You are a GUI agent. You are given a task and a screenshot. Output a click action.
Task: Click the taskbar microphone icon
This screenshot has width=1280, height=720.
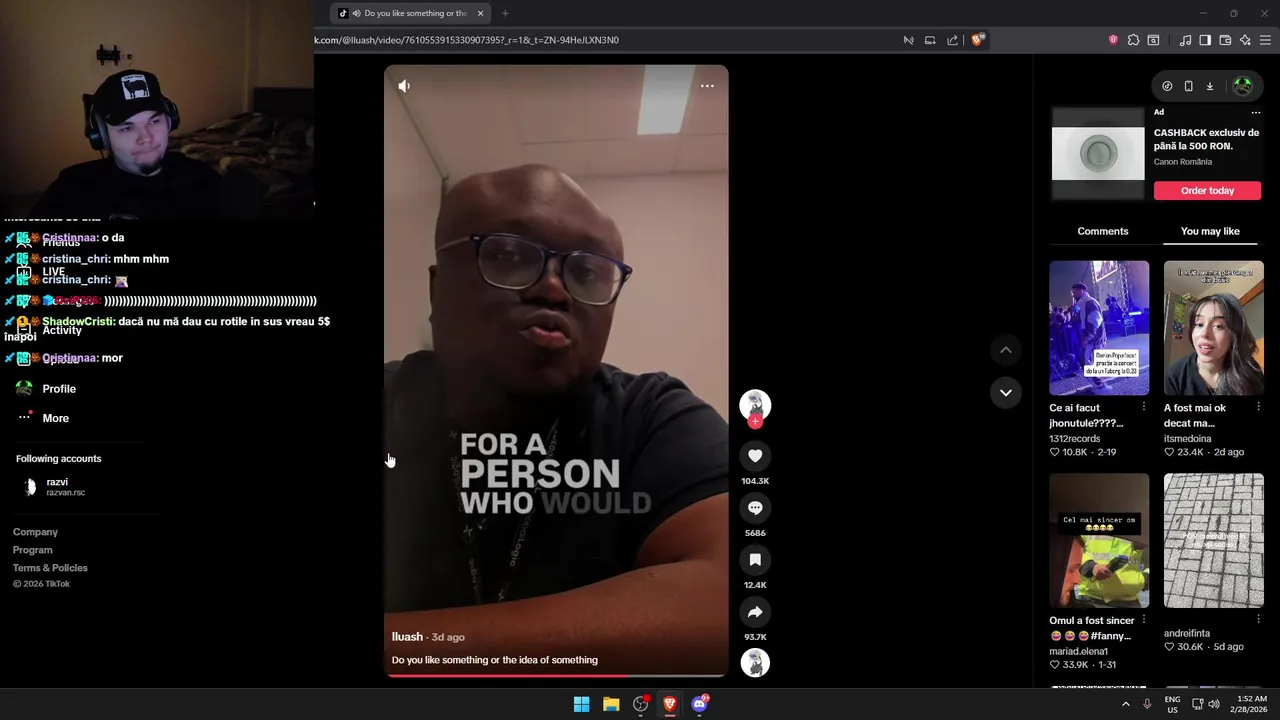click(x=1147, y=704)
